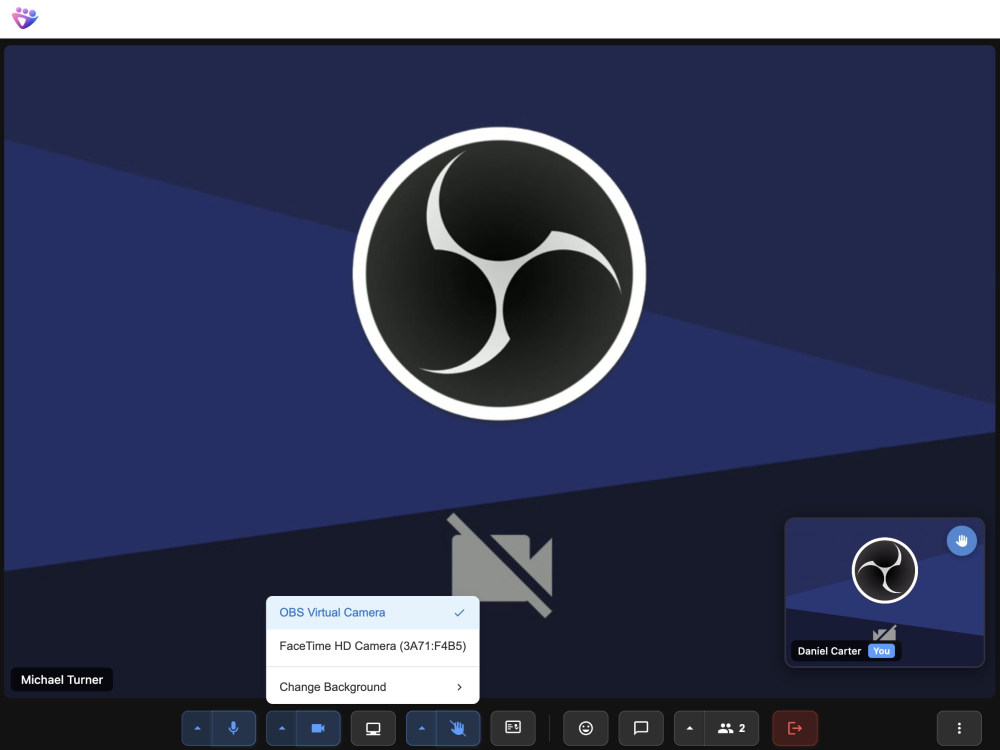Leave the meeting with red exit button
The height and width of the screenshot is (750, 1000).
pyautogui.click(x=795, y=728)
